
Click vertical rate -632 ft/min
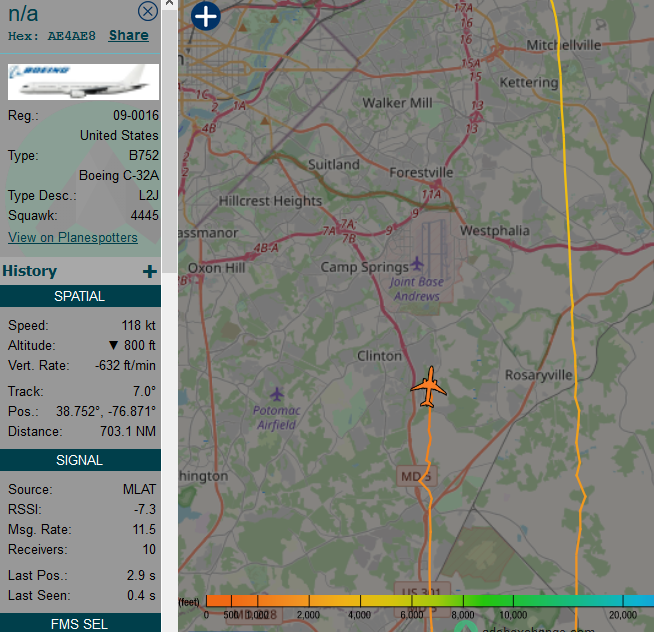(125, 365)
